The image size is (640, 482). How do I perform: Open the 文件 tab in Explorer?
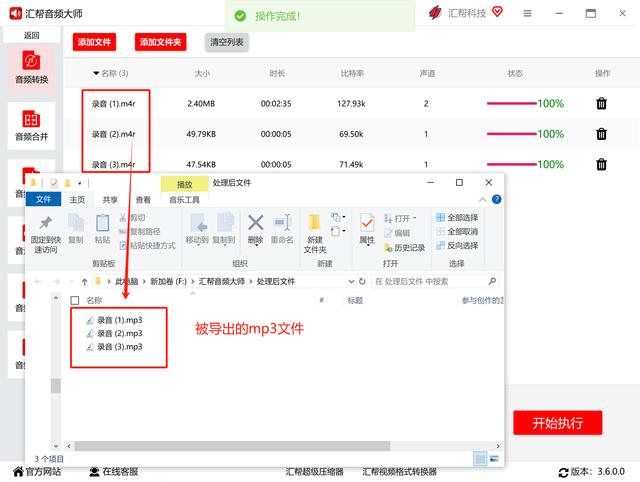tap(43, 199)
